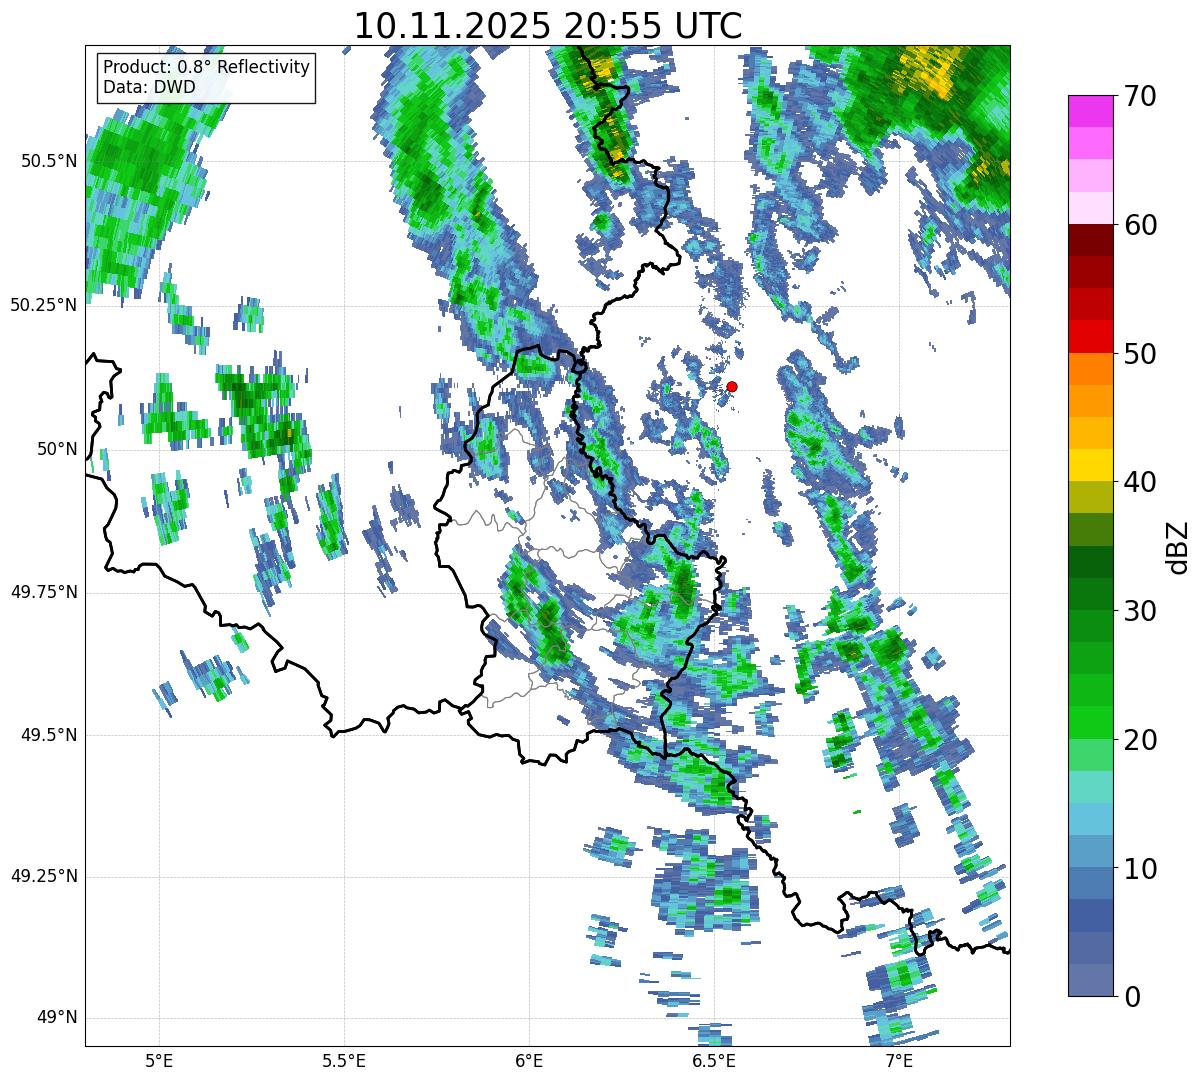The width and height of the screenshot is (1202, 1081).
Task: Click the 6°E longitude label
Action: pyautogui.click(x=529, y=1061)
